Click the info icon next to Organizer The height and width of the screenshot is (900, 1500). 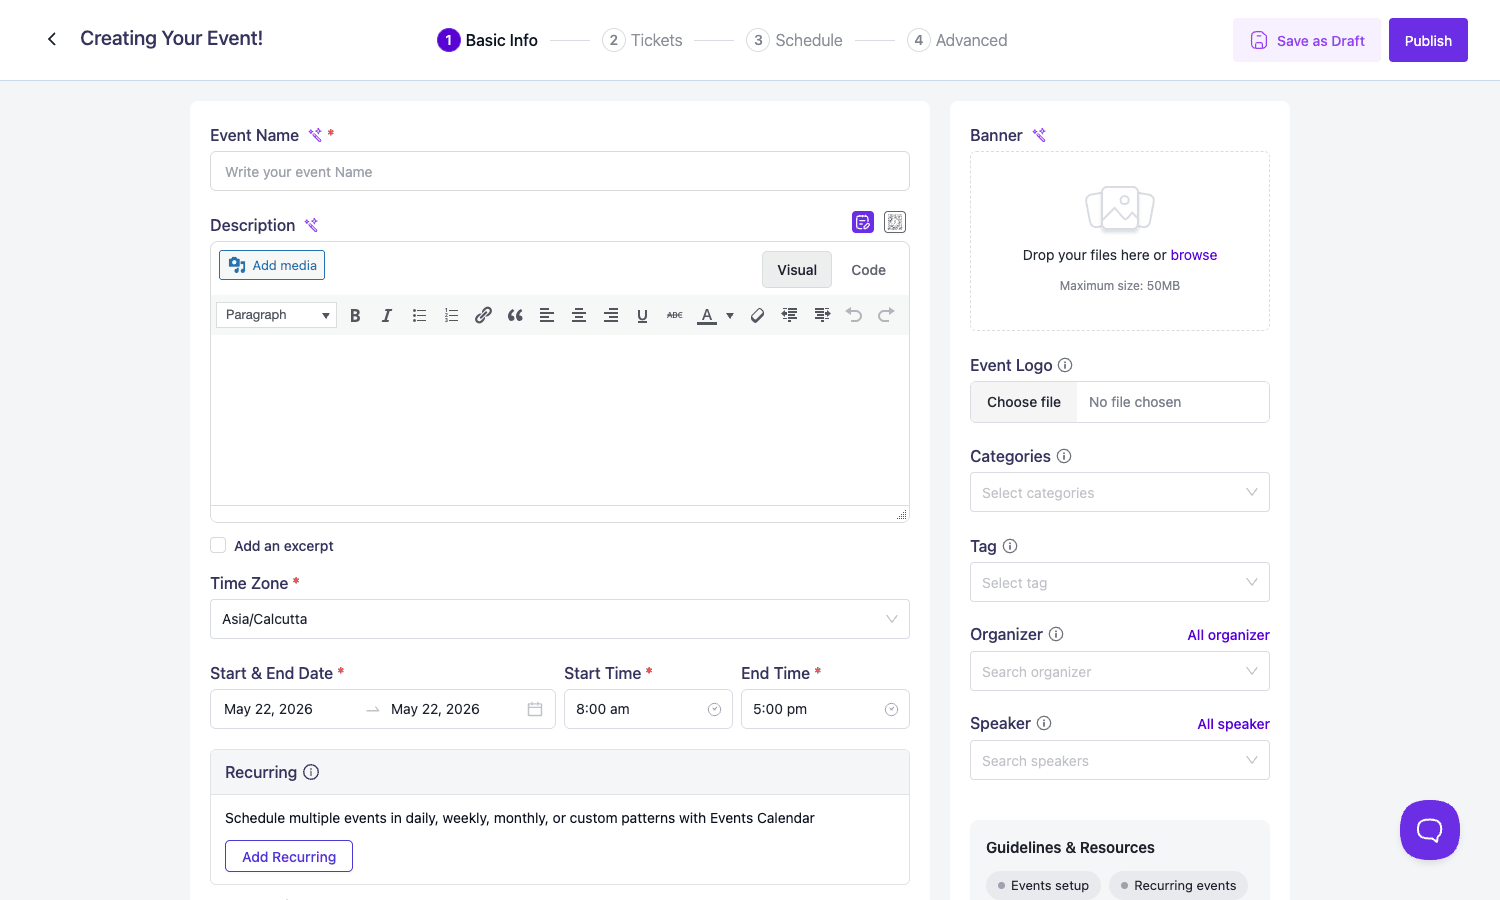pos(1056,634)
